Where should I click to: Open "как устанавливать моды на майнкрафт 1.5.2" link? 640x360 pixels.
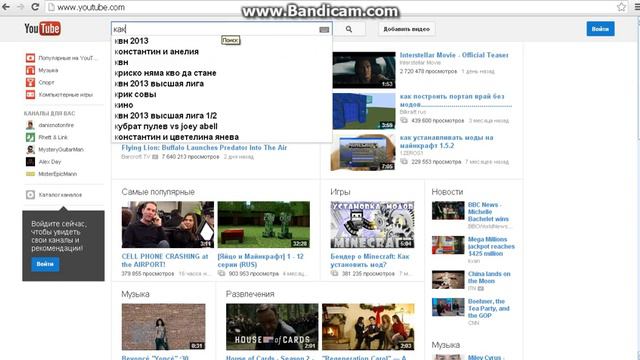(x=447, y=141)
